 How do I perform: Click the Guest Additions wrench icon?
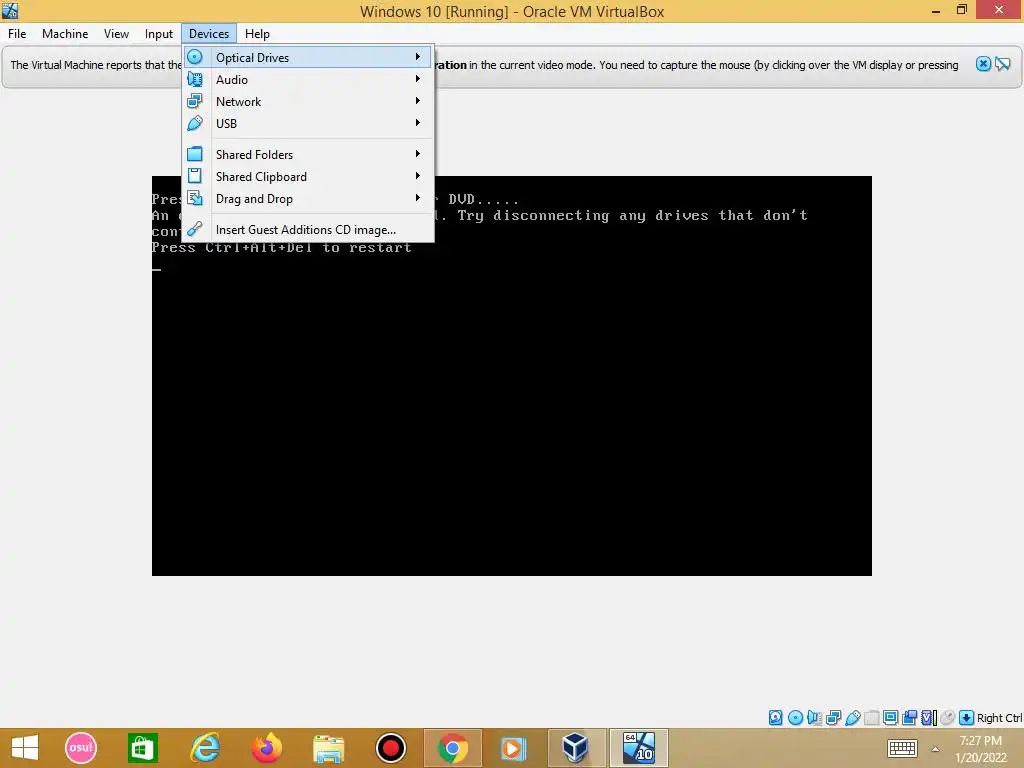click(195, 229)
